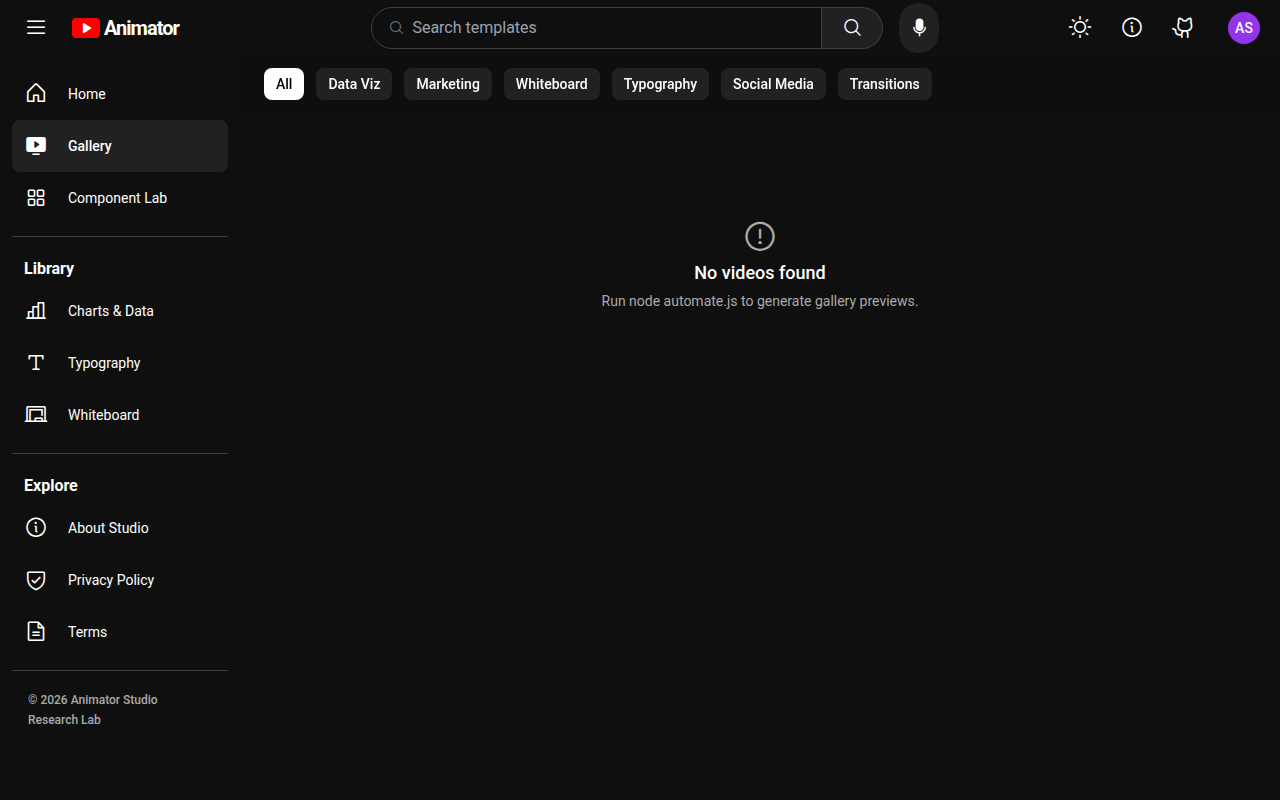The height and width of the screenshot is (800, 1280).
Task: Open sidebar Typography library label
Action: point(104,363)
